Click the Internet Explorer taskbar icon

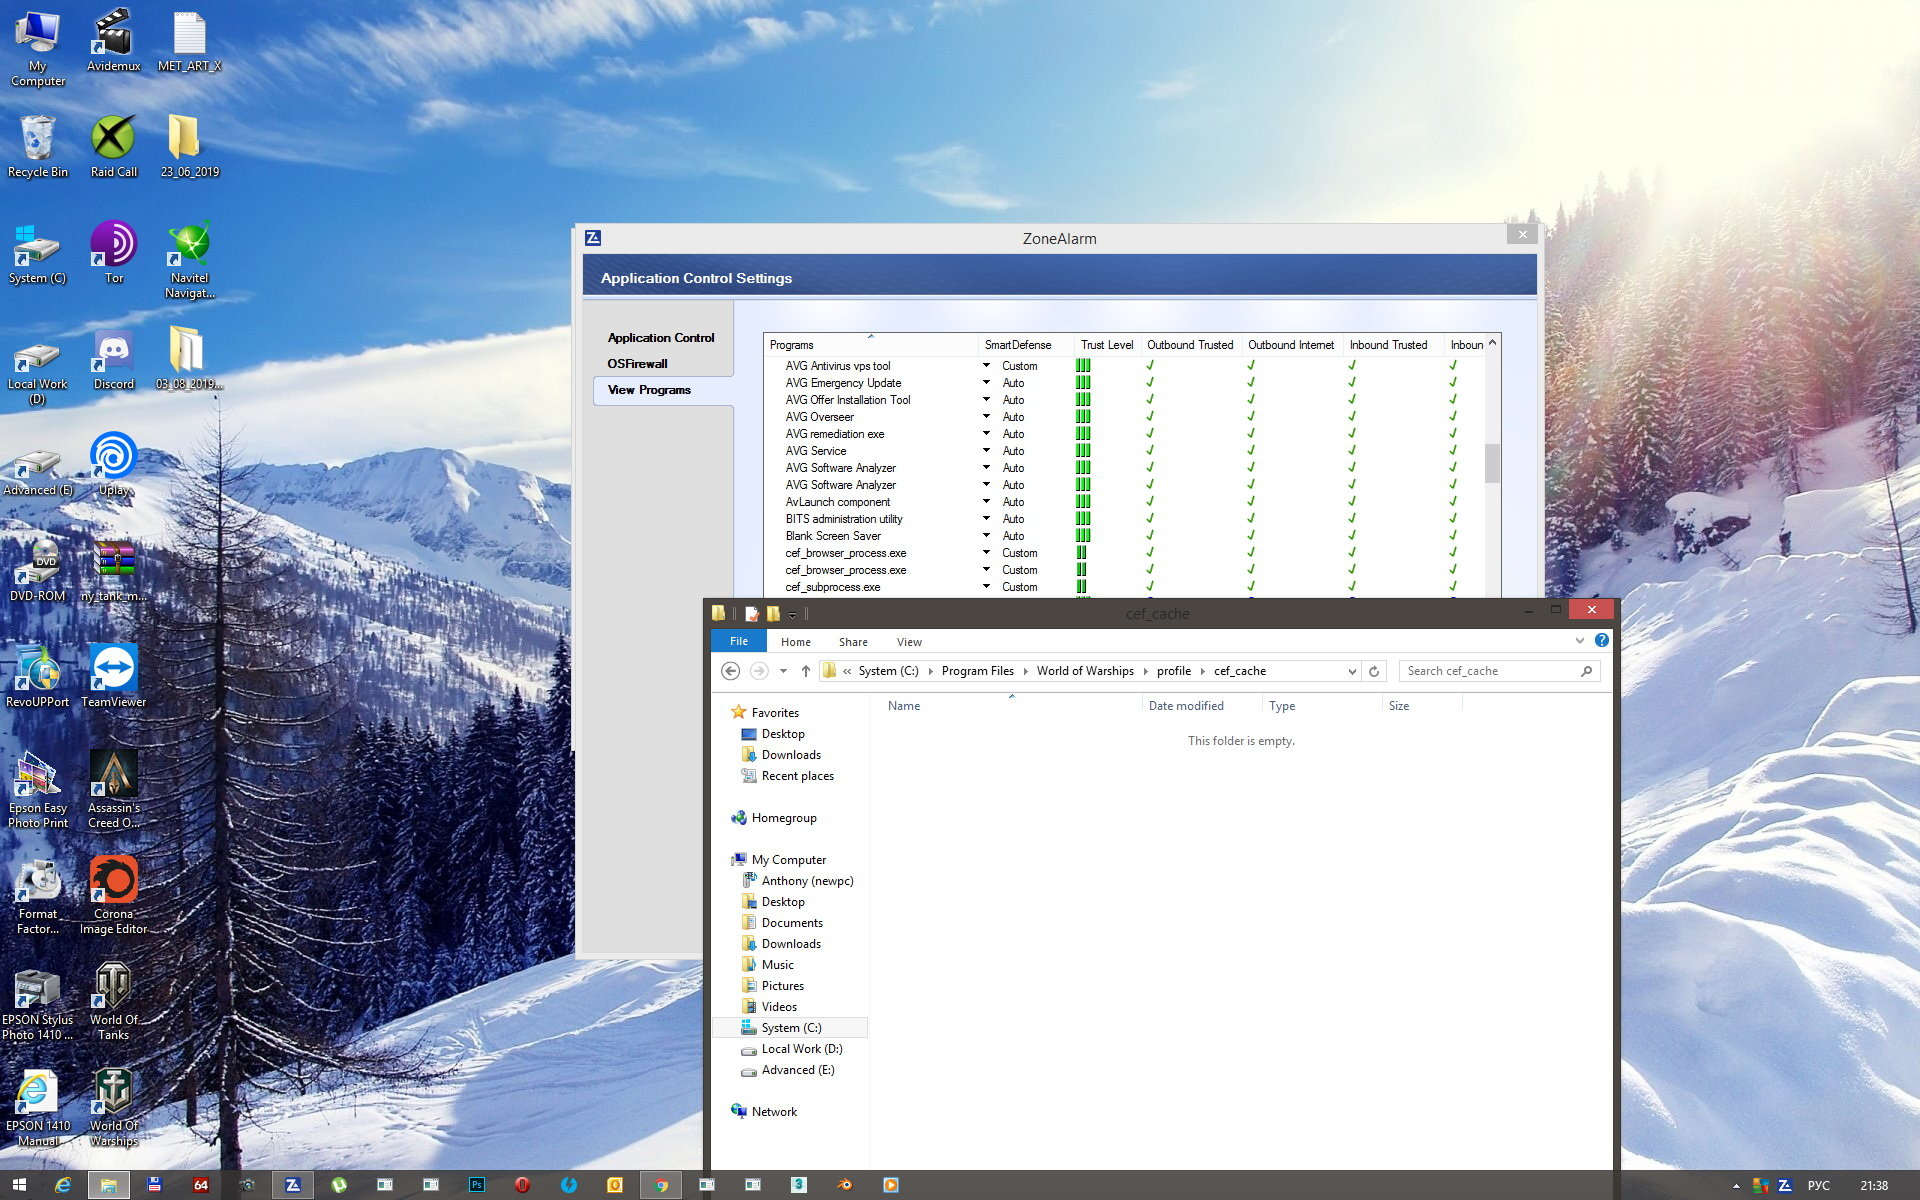pyautogui.click(x=63, y=1185)
